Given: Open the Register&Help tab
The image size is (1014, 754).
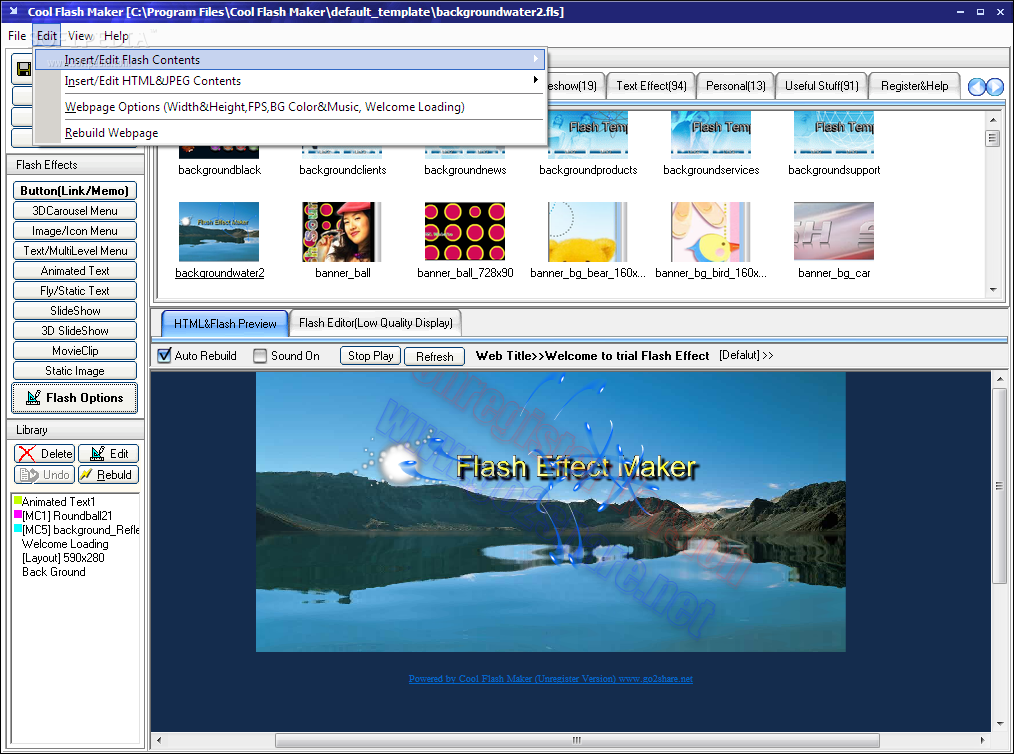Looking at the screenshot, I should point(914,86).
